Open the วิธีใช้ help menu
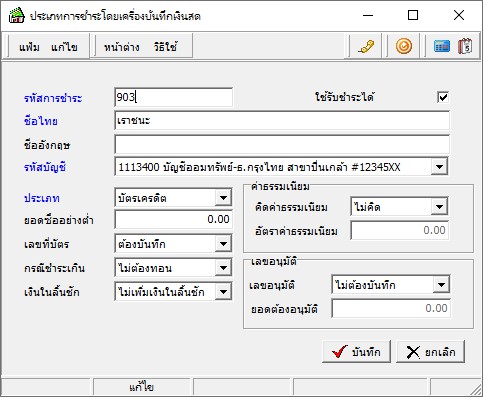 point(165,47)
